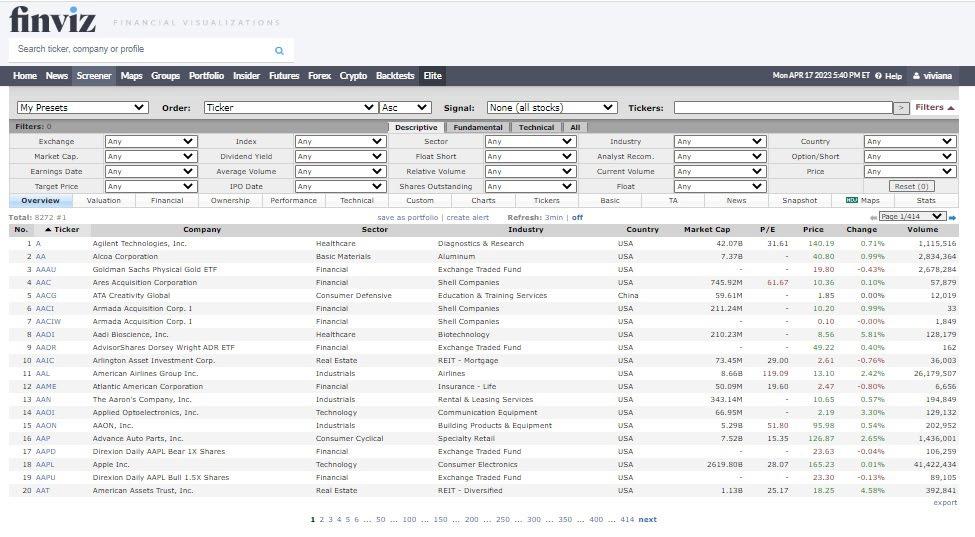Image resolution: width=975 pixels, height=537 pixels.
Task: Click American Assets Trust, Inc. row
Action: pos(483,491)
